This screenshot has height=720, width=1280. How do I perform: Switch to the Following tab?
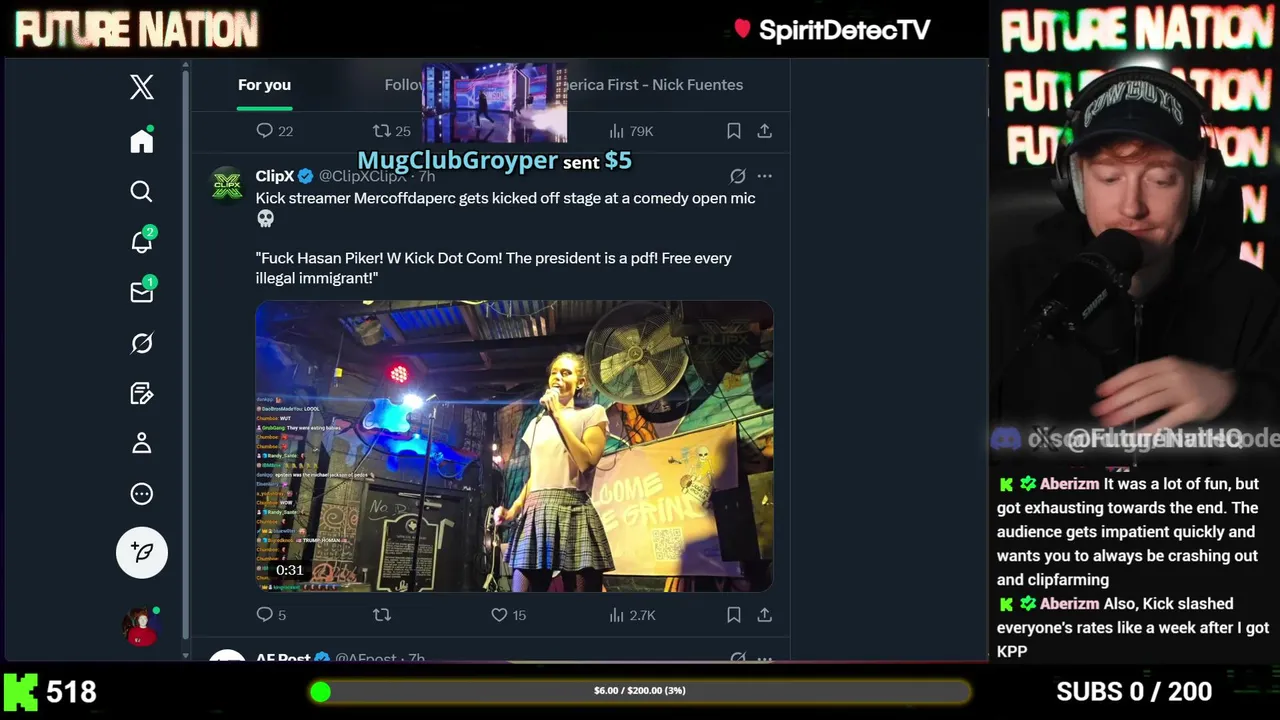404,85
